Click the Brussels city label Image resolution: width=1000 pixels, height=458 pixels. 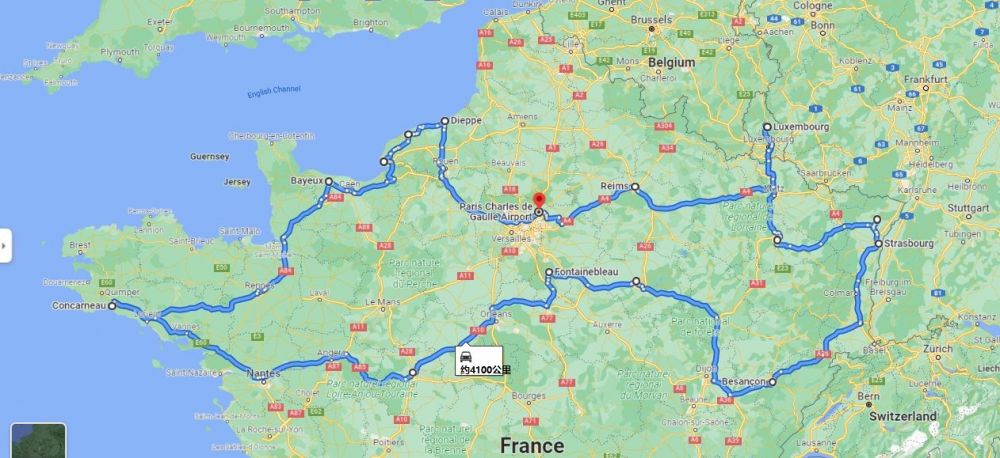point(651,20)
